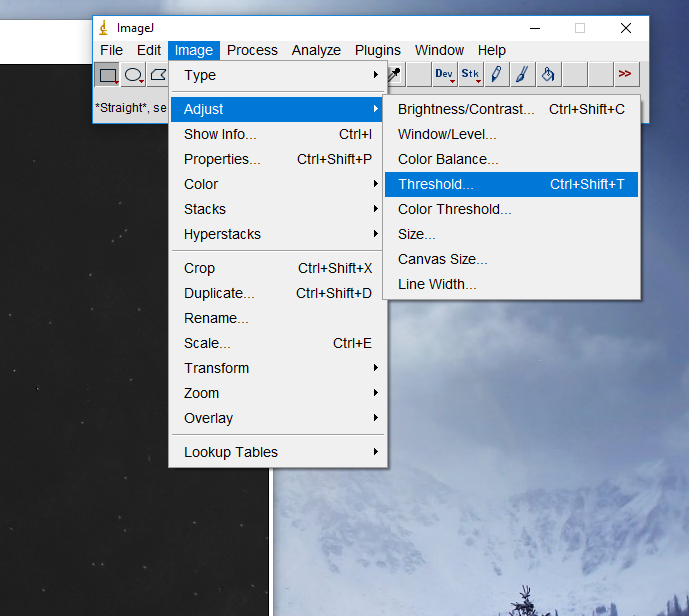Viewport: 689px width, 616px height.
Task: Open the Analyze menu
Action: (x=316, y=50)
